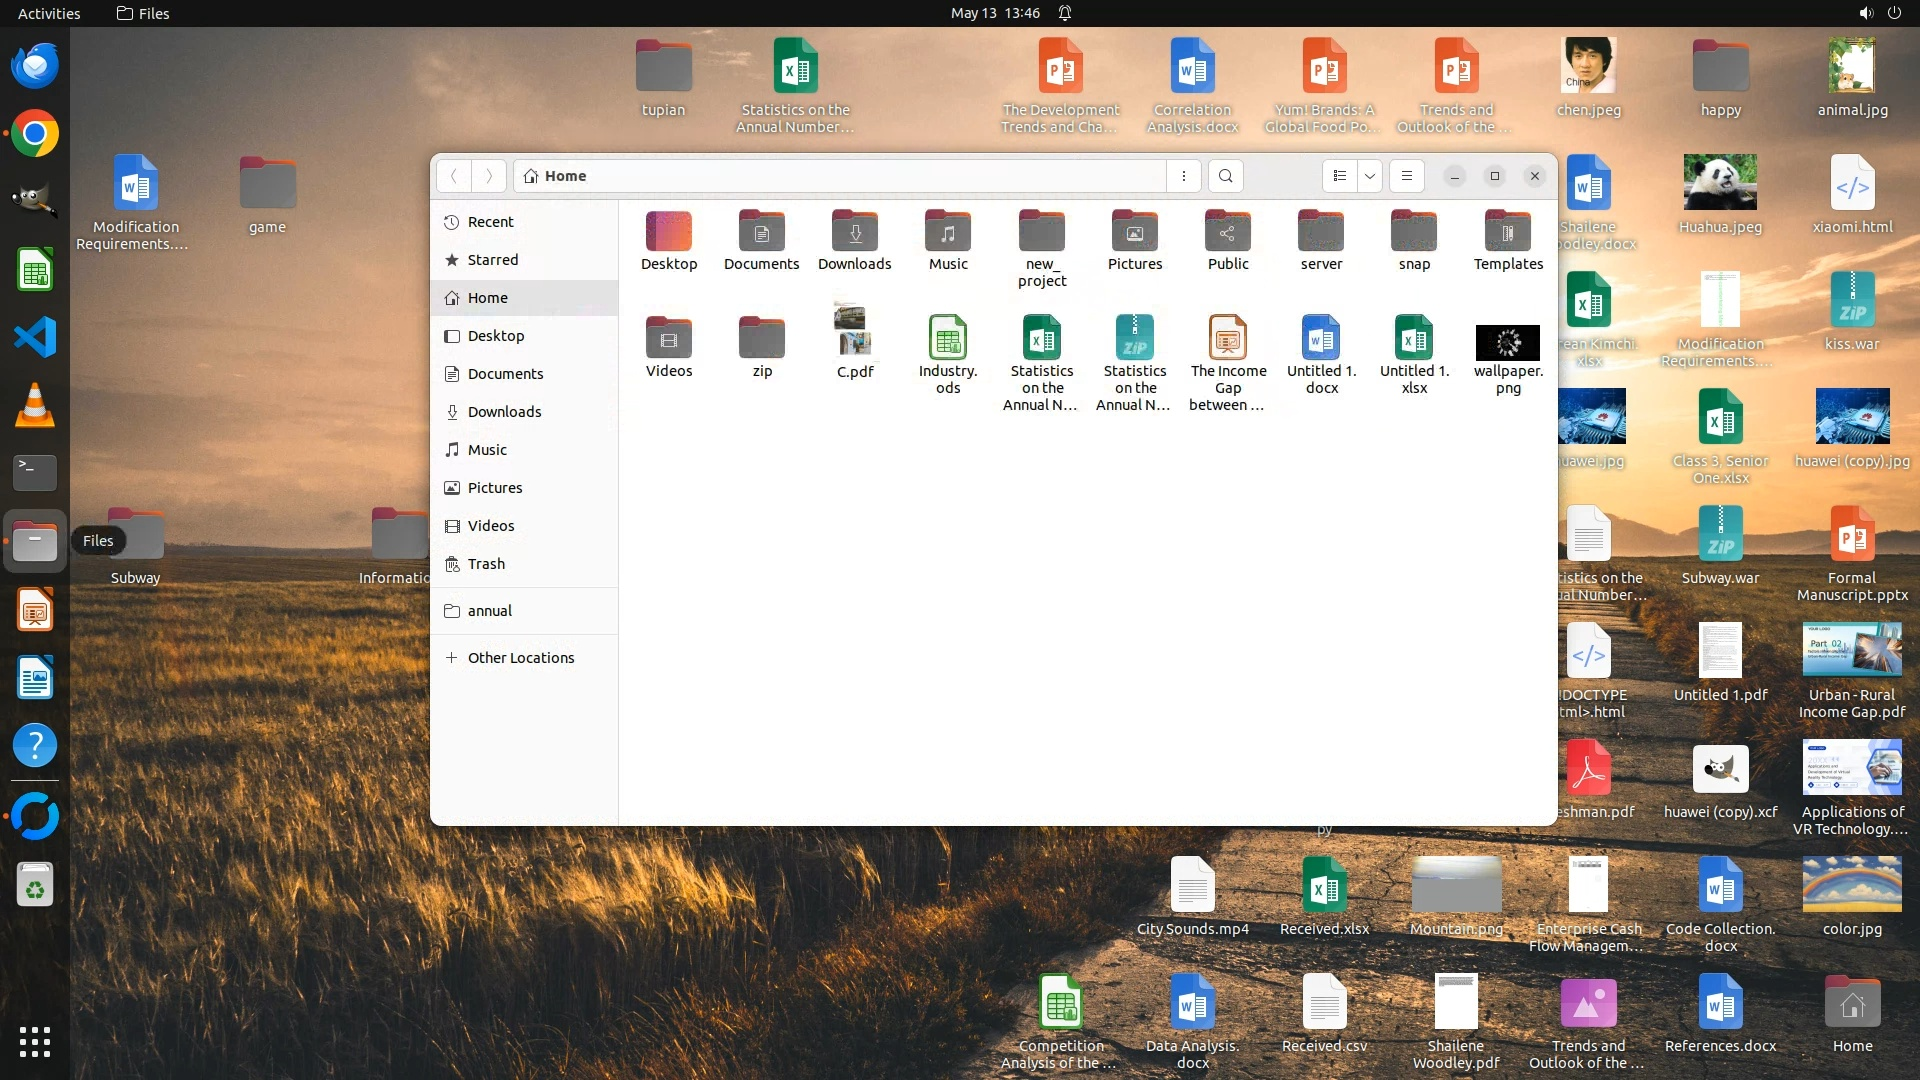Open VLC media player in dock
This screenshot has height=1080, width=1920.
tap(35, 406)
